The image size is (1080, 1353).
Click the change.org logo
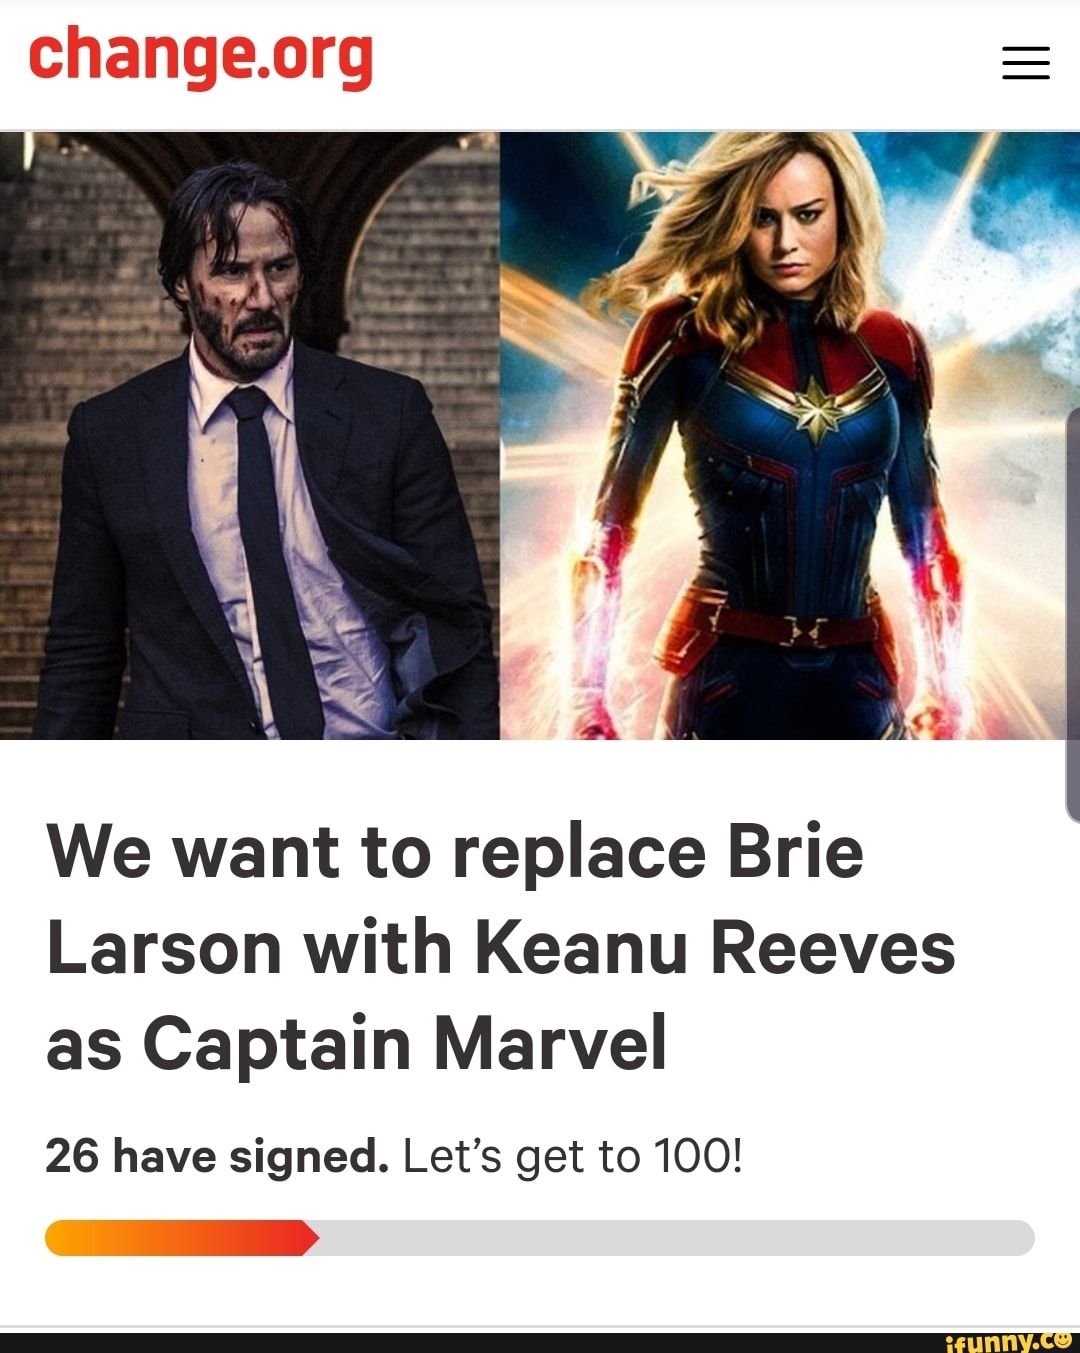[x=200, y=58]
